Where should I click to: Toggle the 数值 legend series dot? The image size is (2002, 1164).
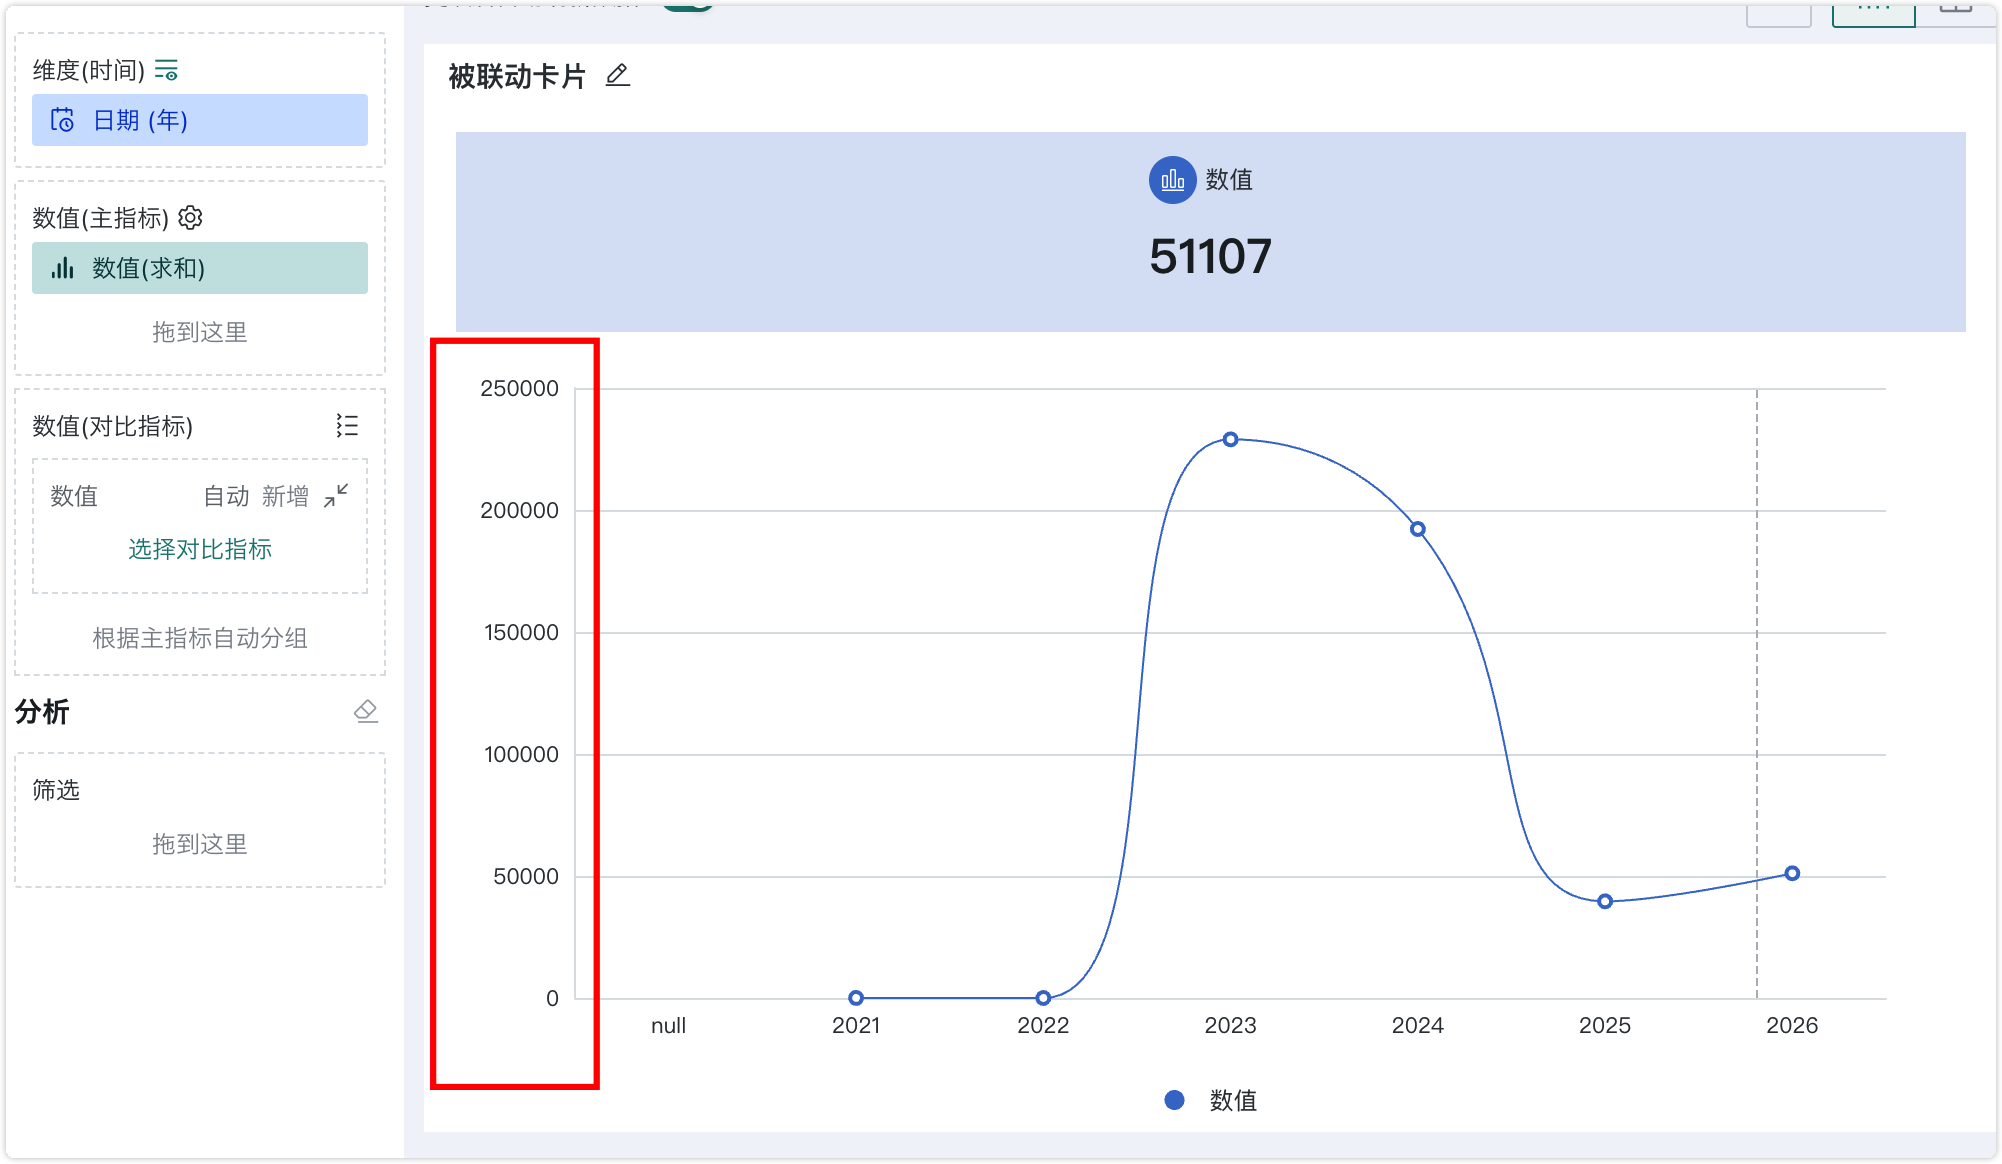[1175, 1100]
